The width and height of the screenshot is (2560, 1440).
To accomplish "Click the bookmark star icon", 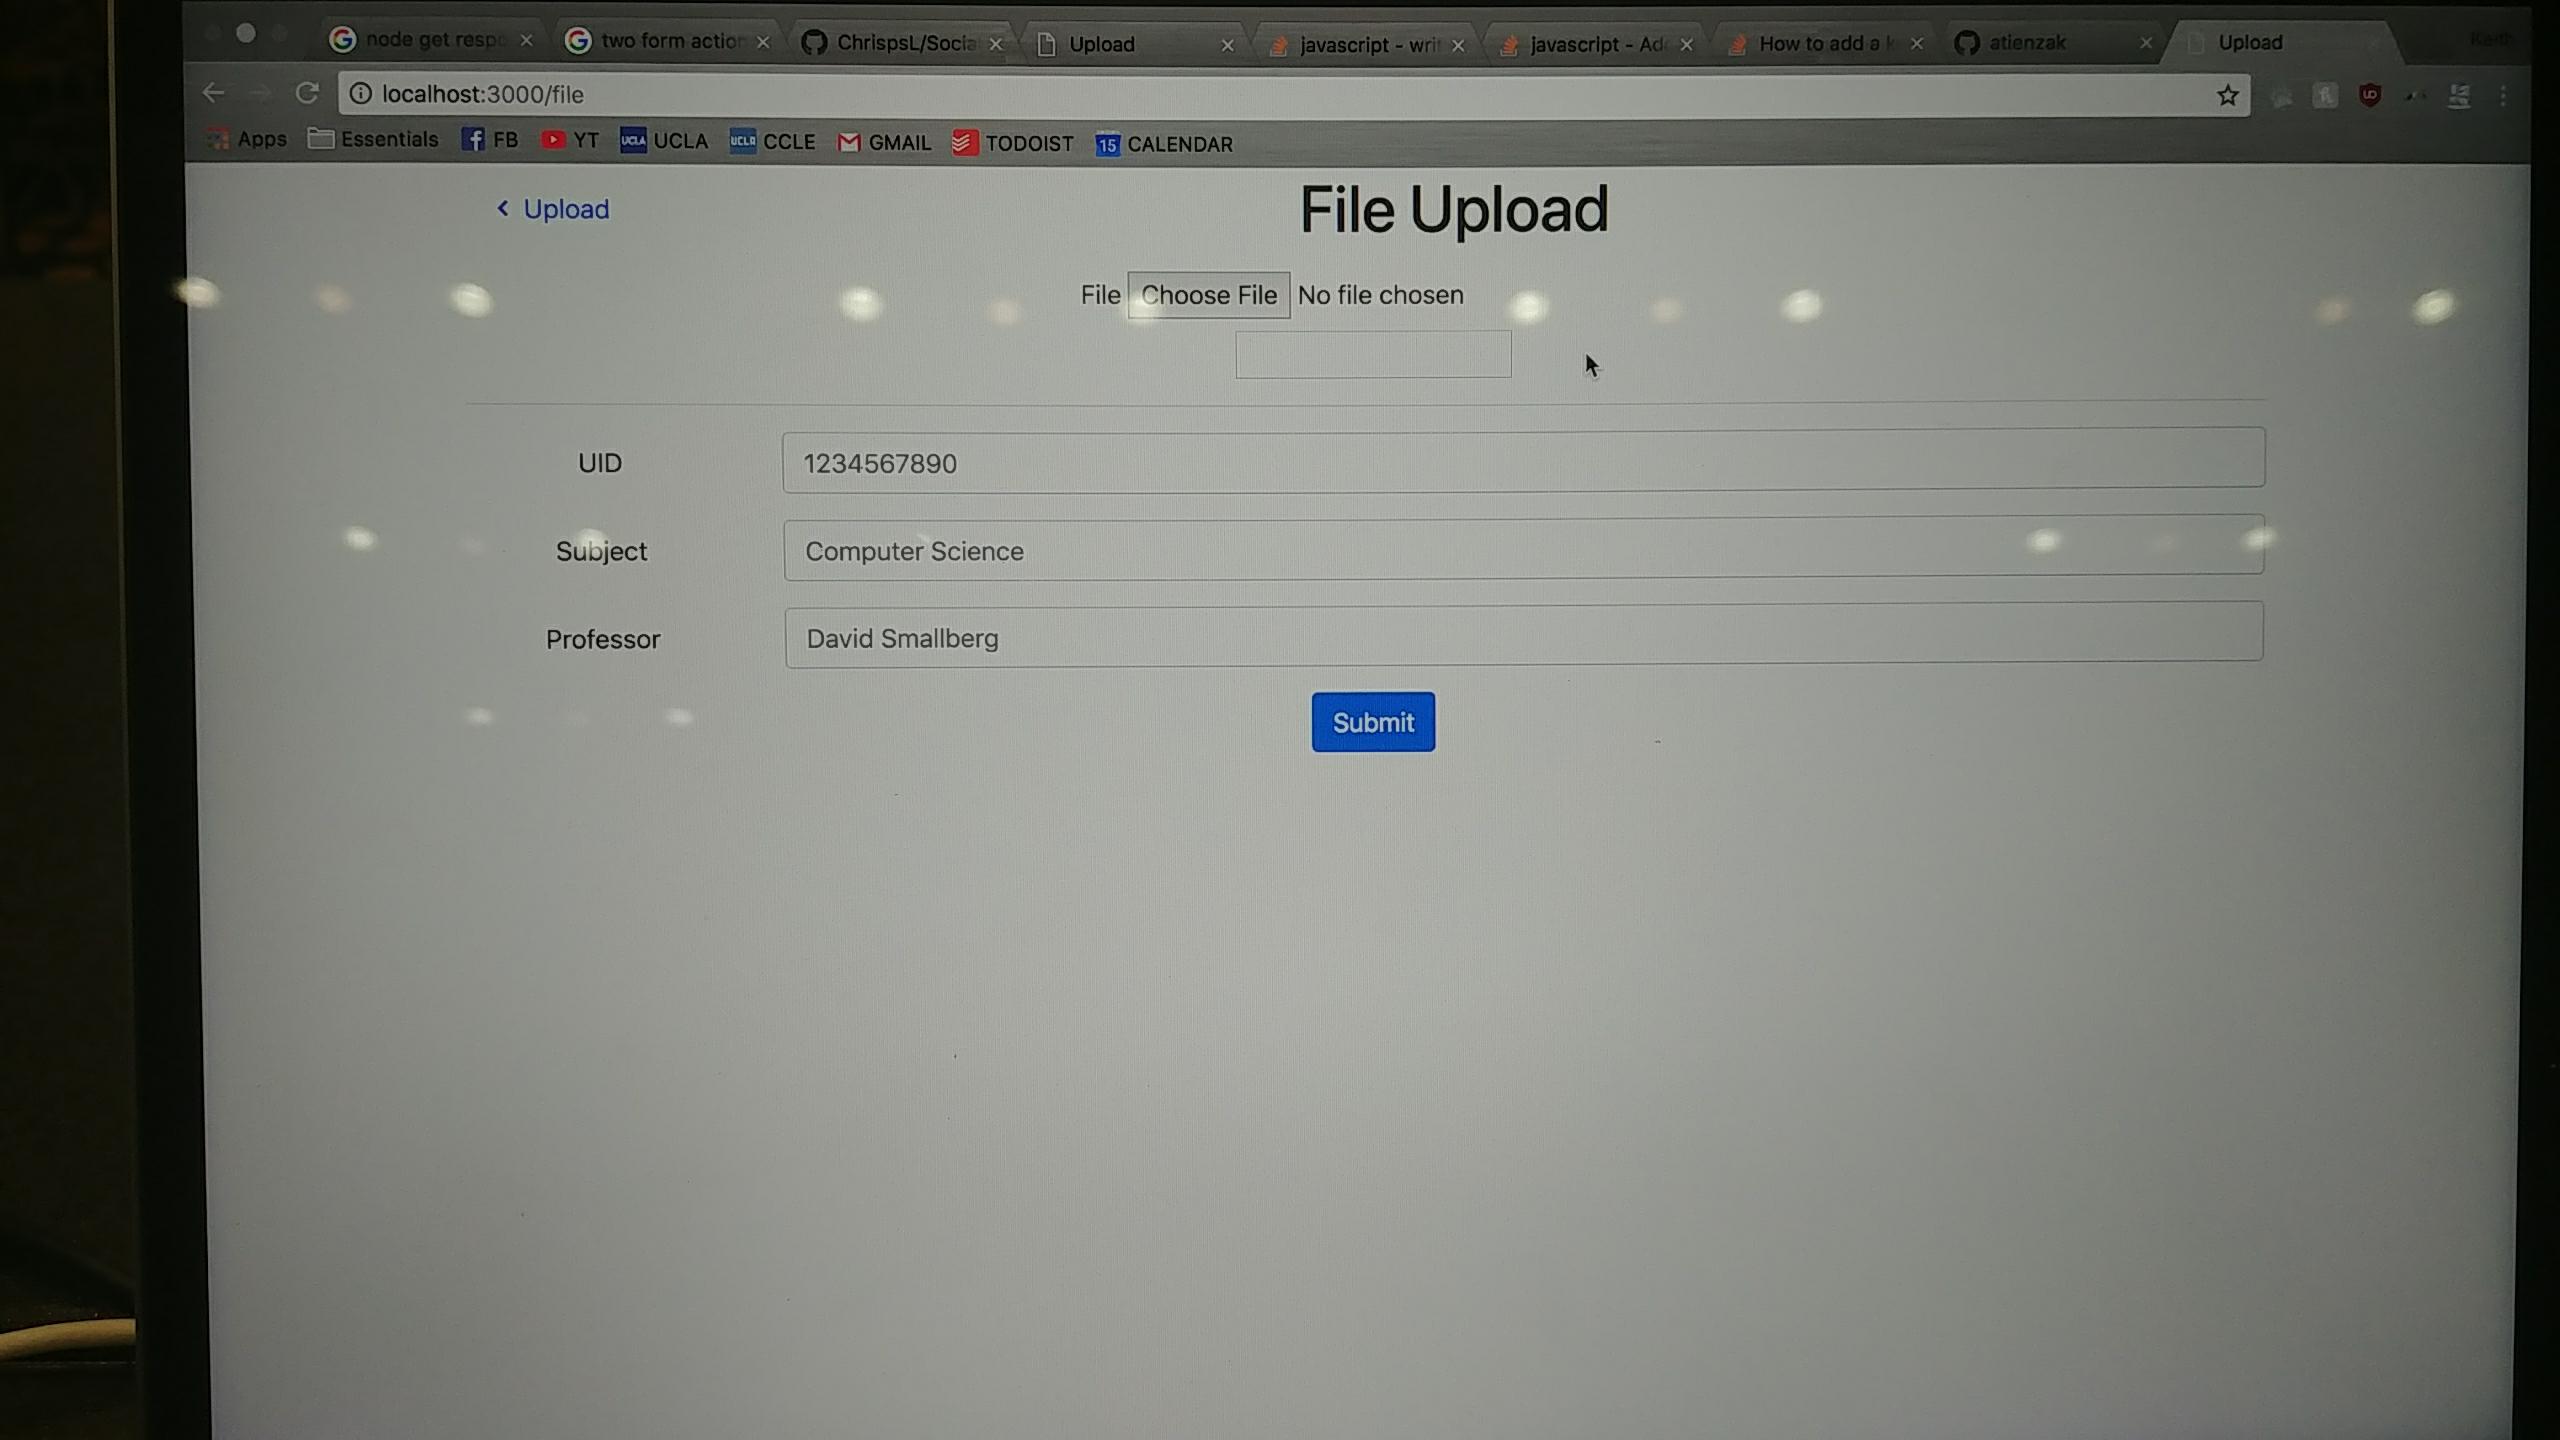I will coord(2227,96).
